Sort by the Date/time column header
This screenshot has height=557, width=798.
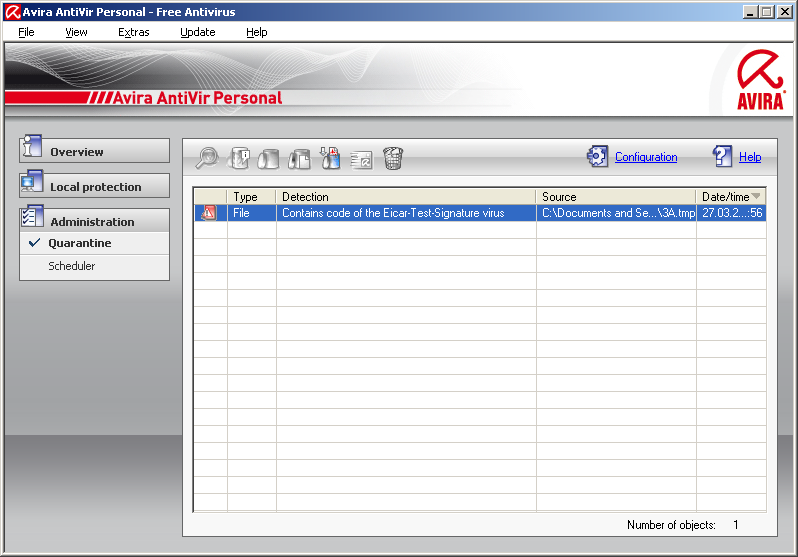(731, 197)
